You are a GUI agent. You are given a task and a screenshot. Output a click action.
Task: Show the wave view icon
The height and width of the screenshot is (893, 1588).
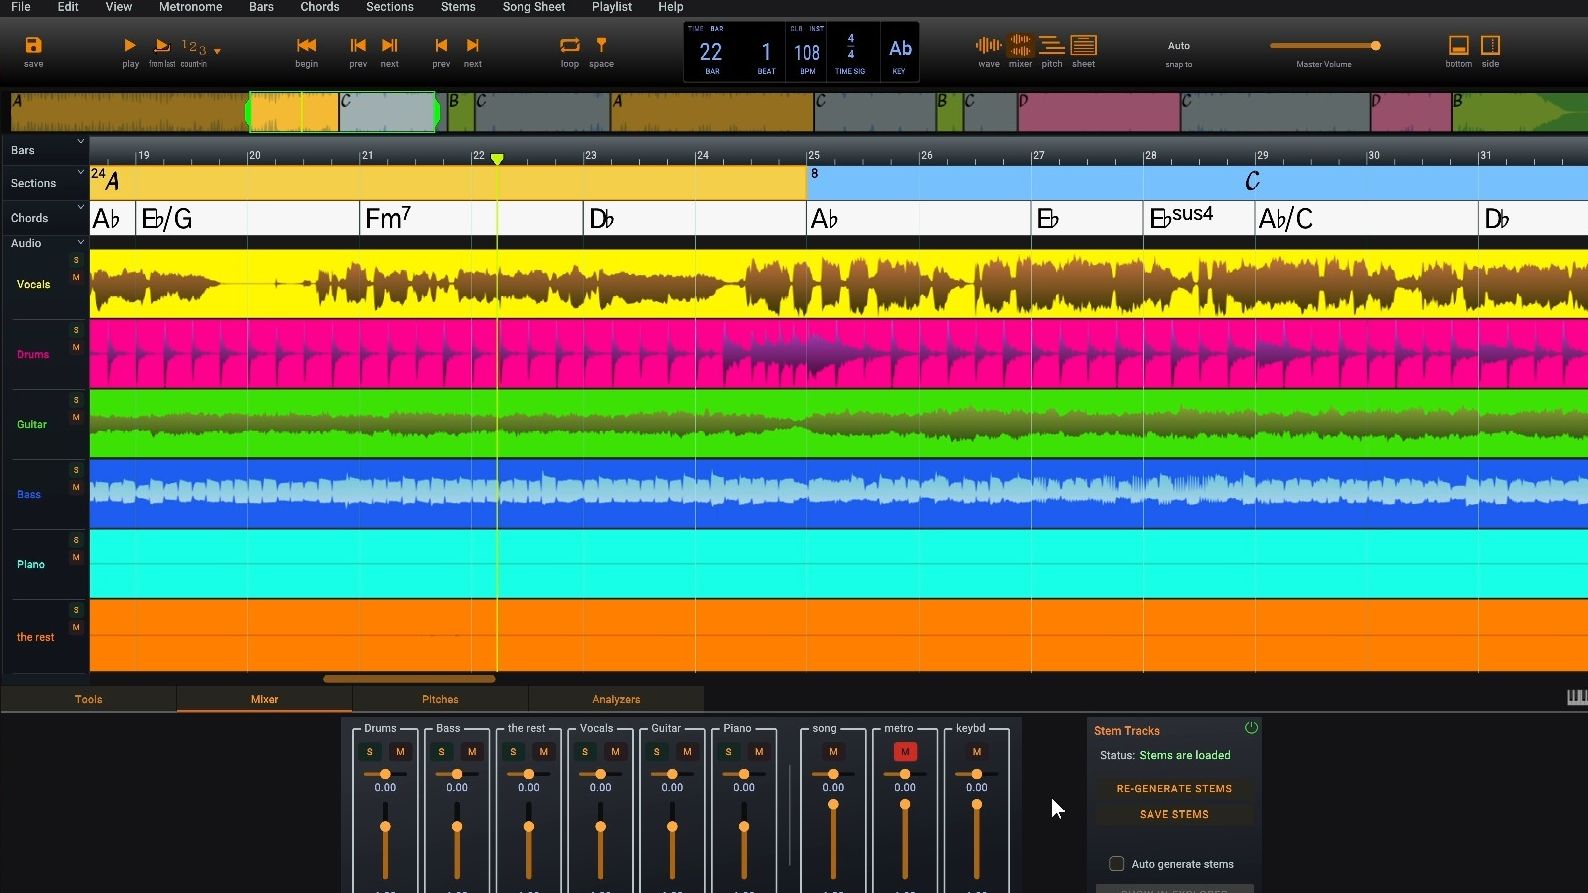click(x=988, y=46)
